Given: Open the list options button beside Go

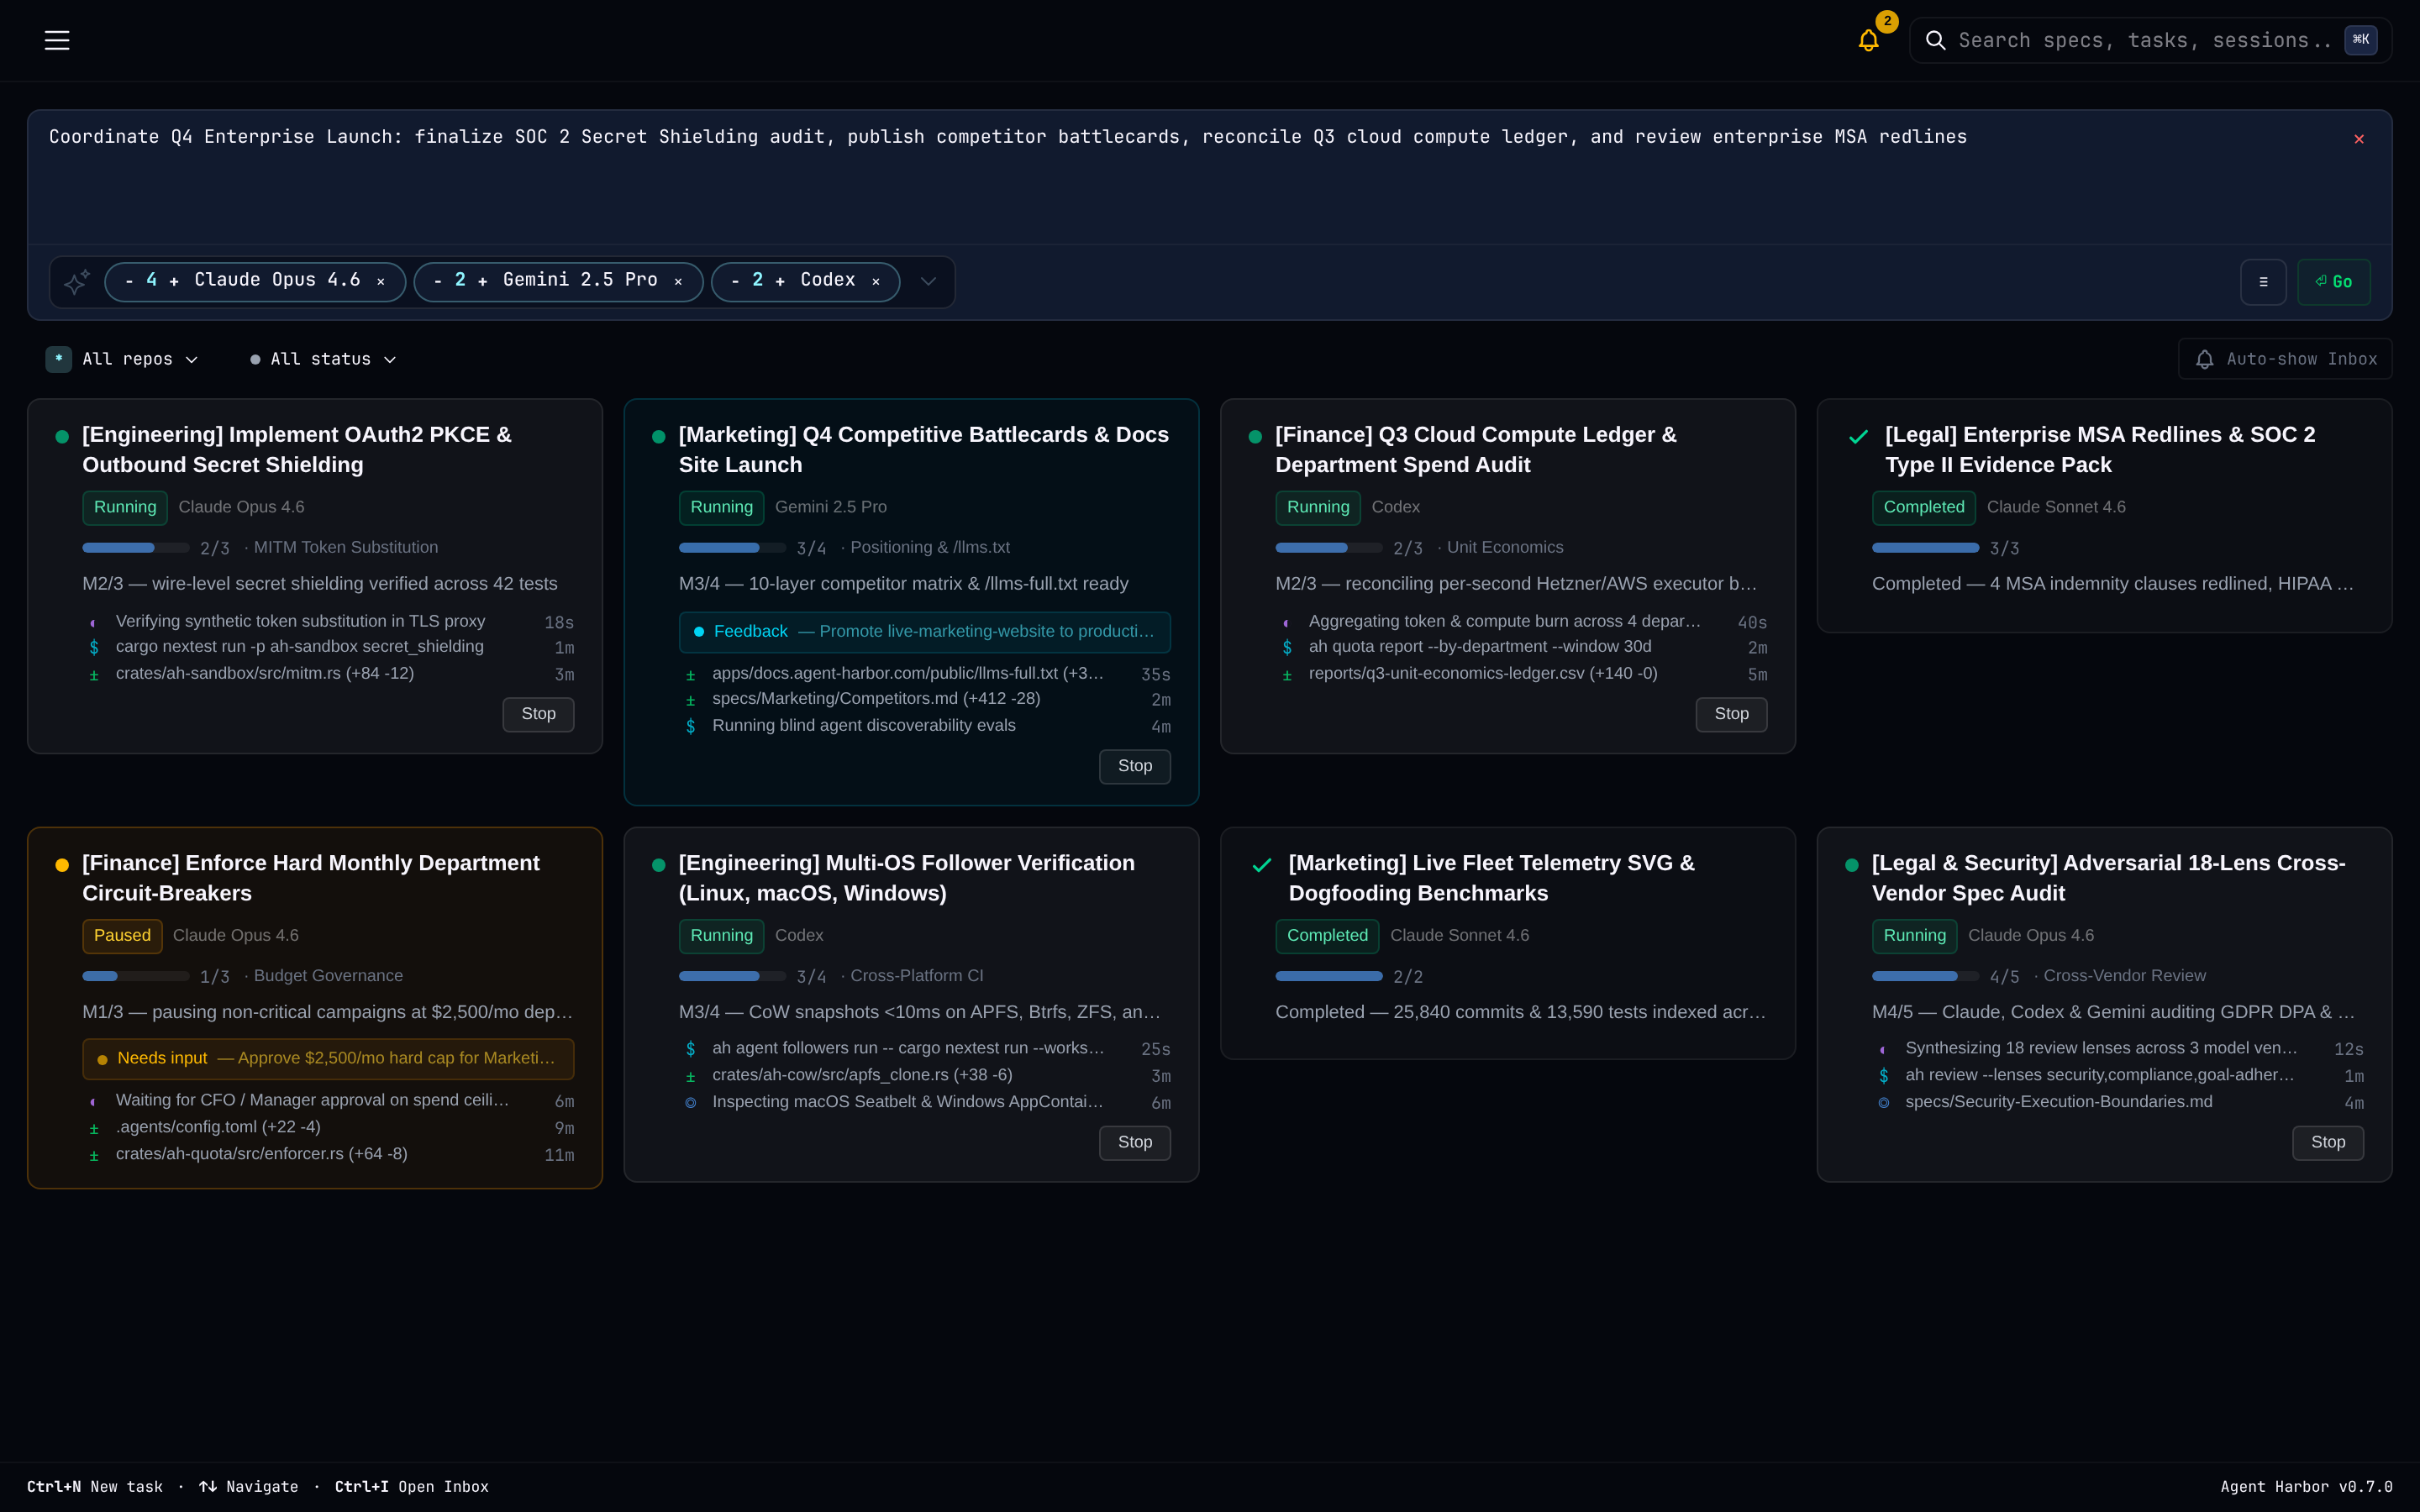Looking at the screenshot, I should point(2263,282).
